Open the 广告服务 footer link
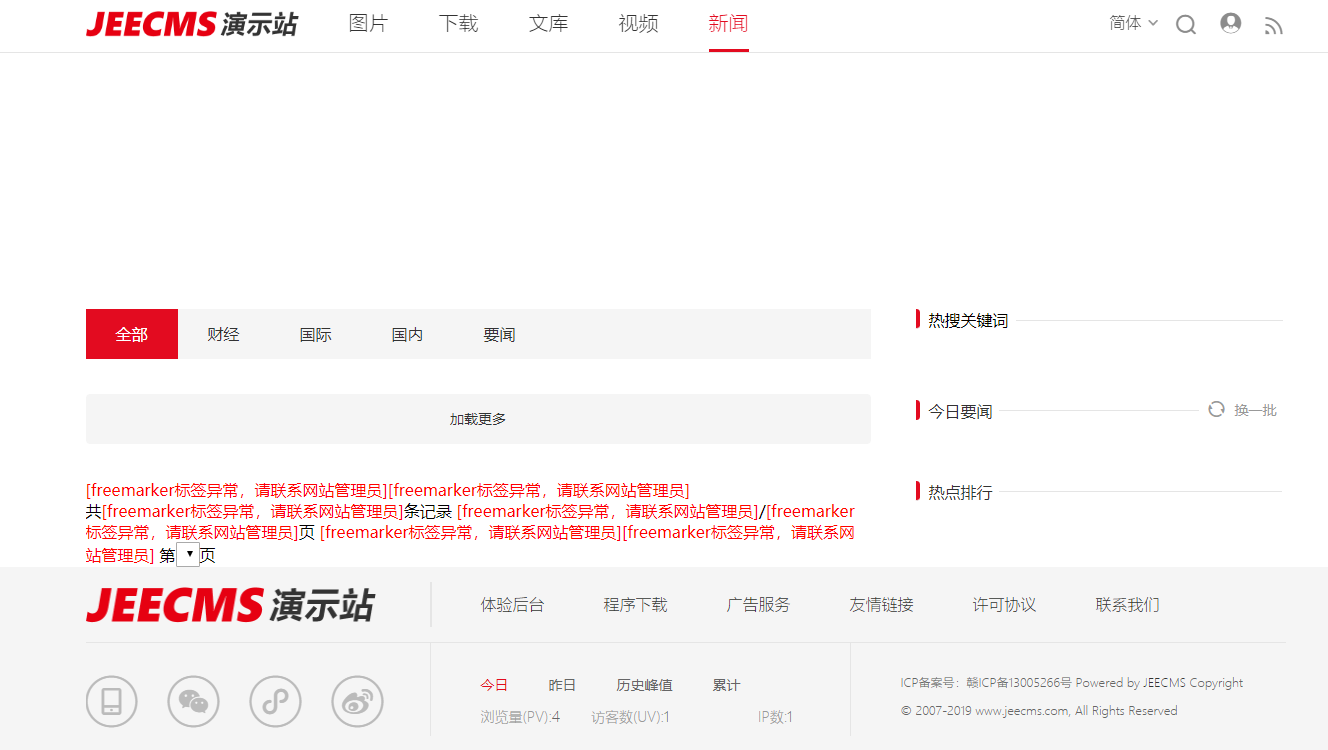This screenshot has height=750, width=1328. tap(759, 605)
